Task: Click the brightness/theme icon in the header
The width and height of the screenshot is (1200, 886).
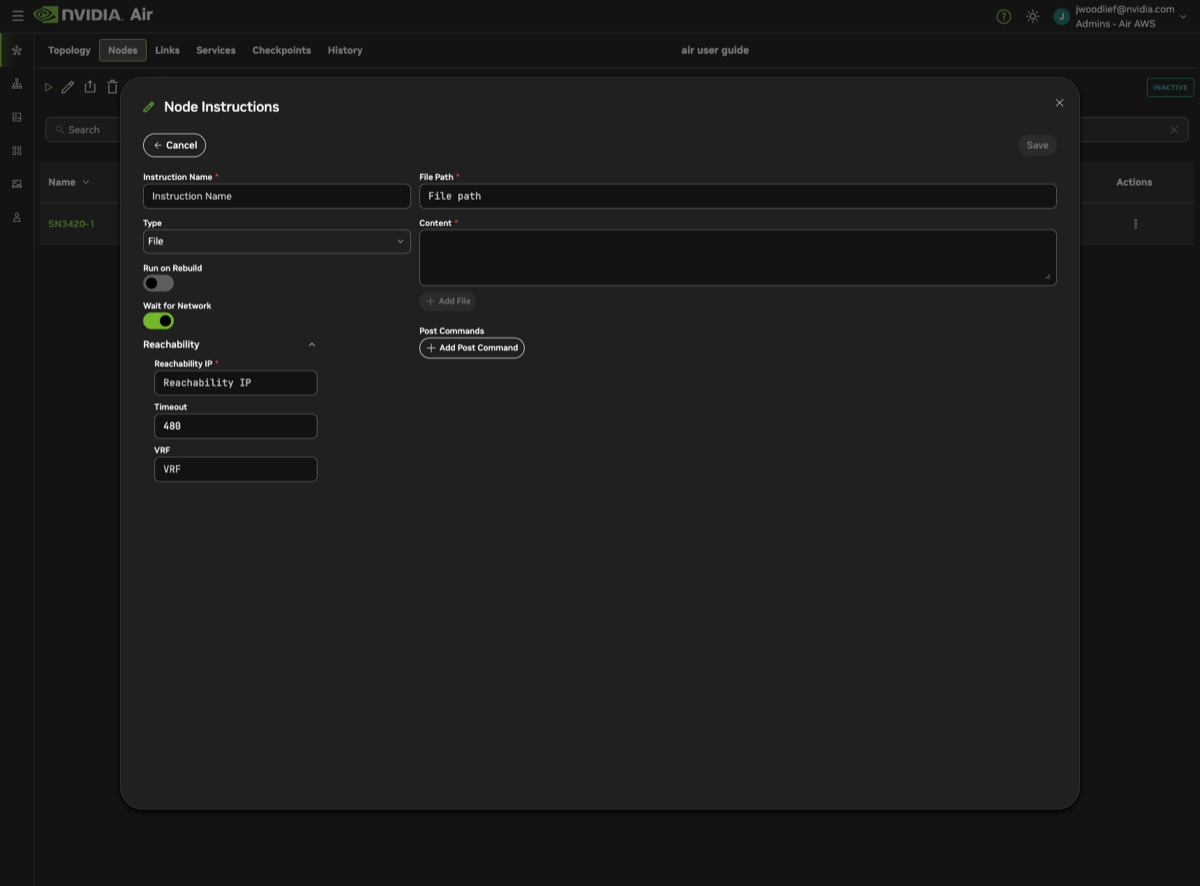Action: point(1032,16)
